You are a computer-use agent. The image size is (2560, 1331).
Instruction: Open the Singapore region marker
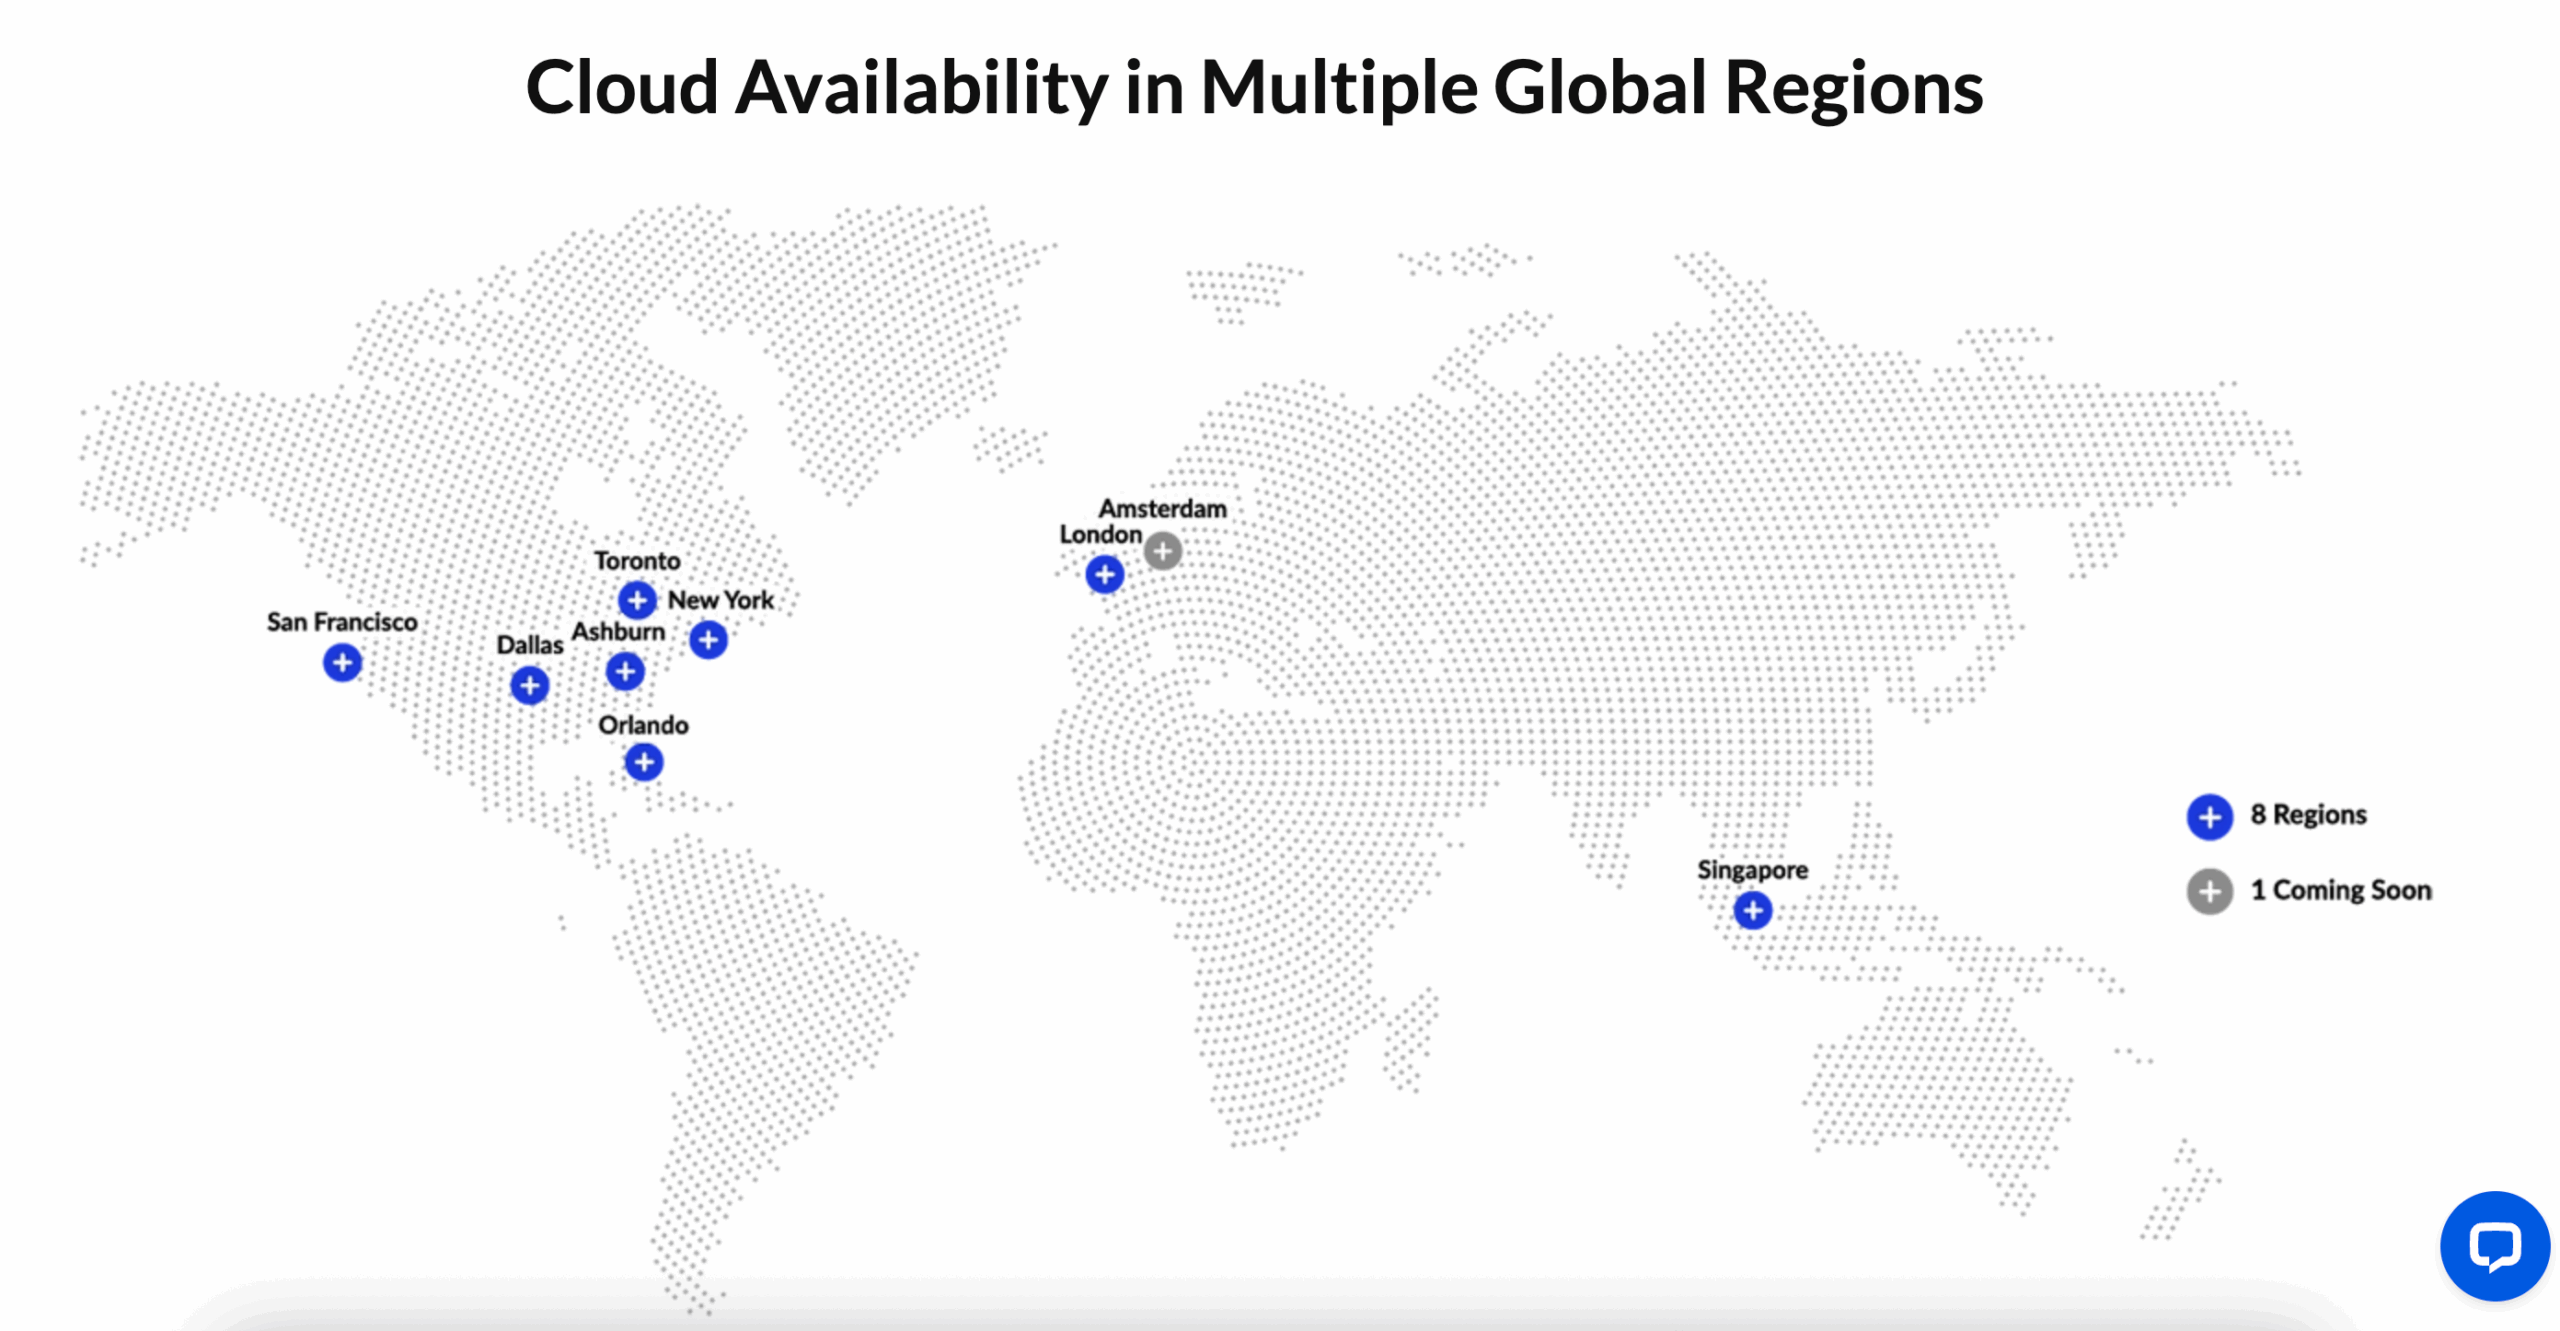pyautogui.click(x=1753, y=911)
